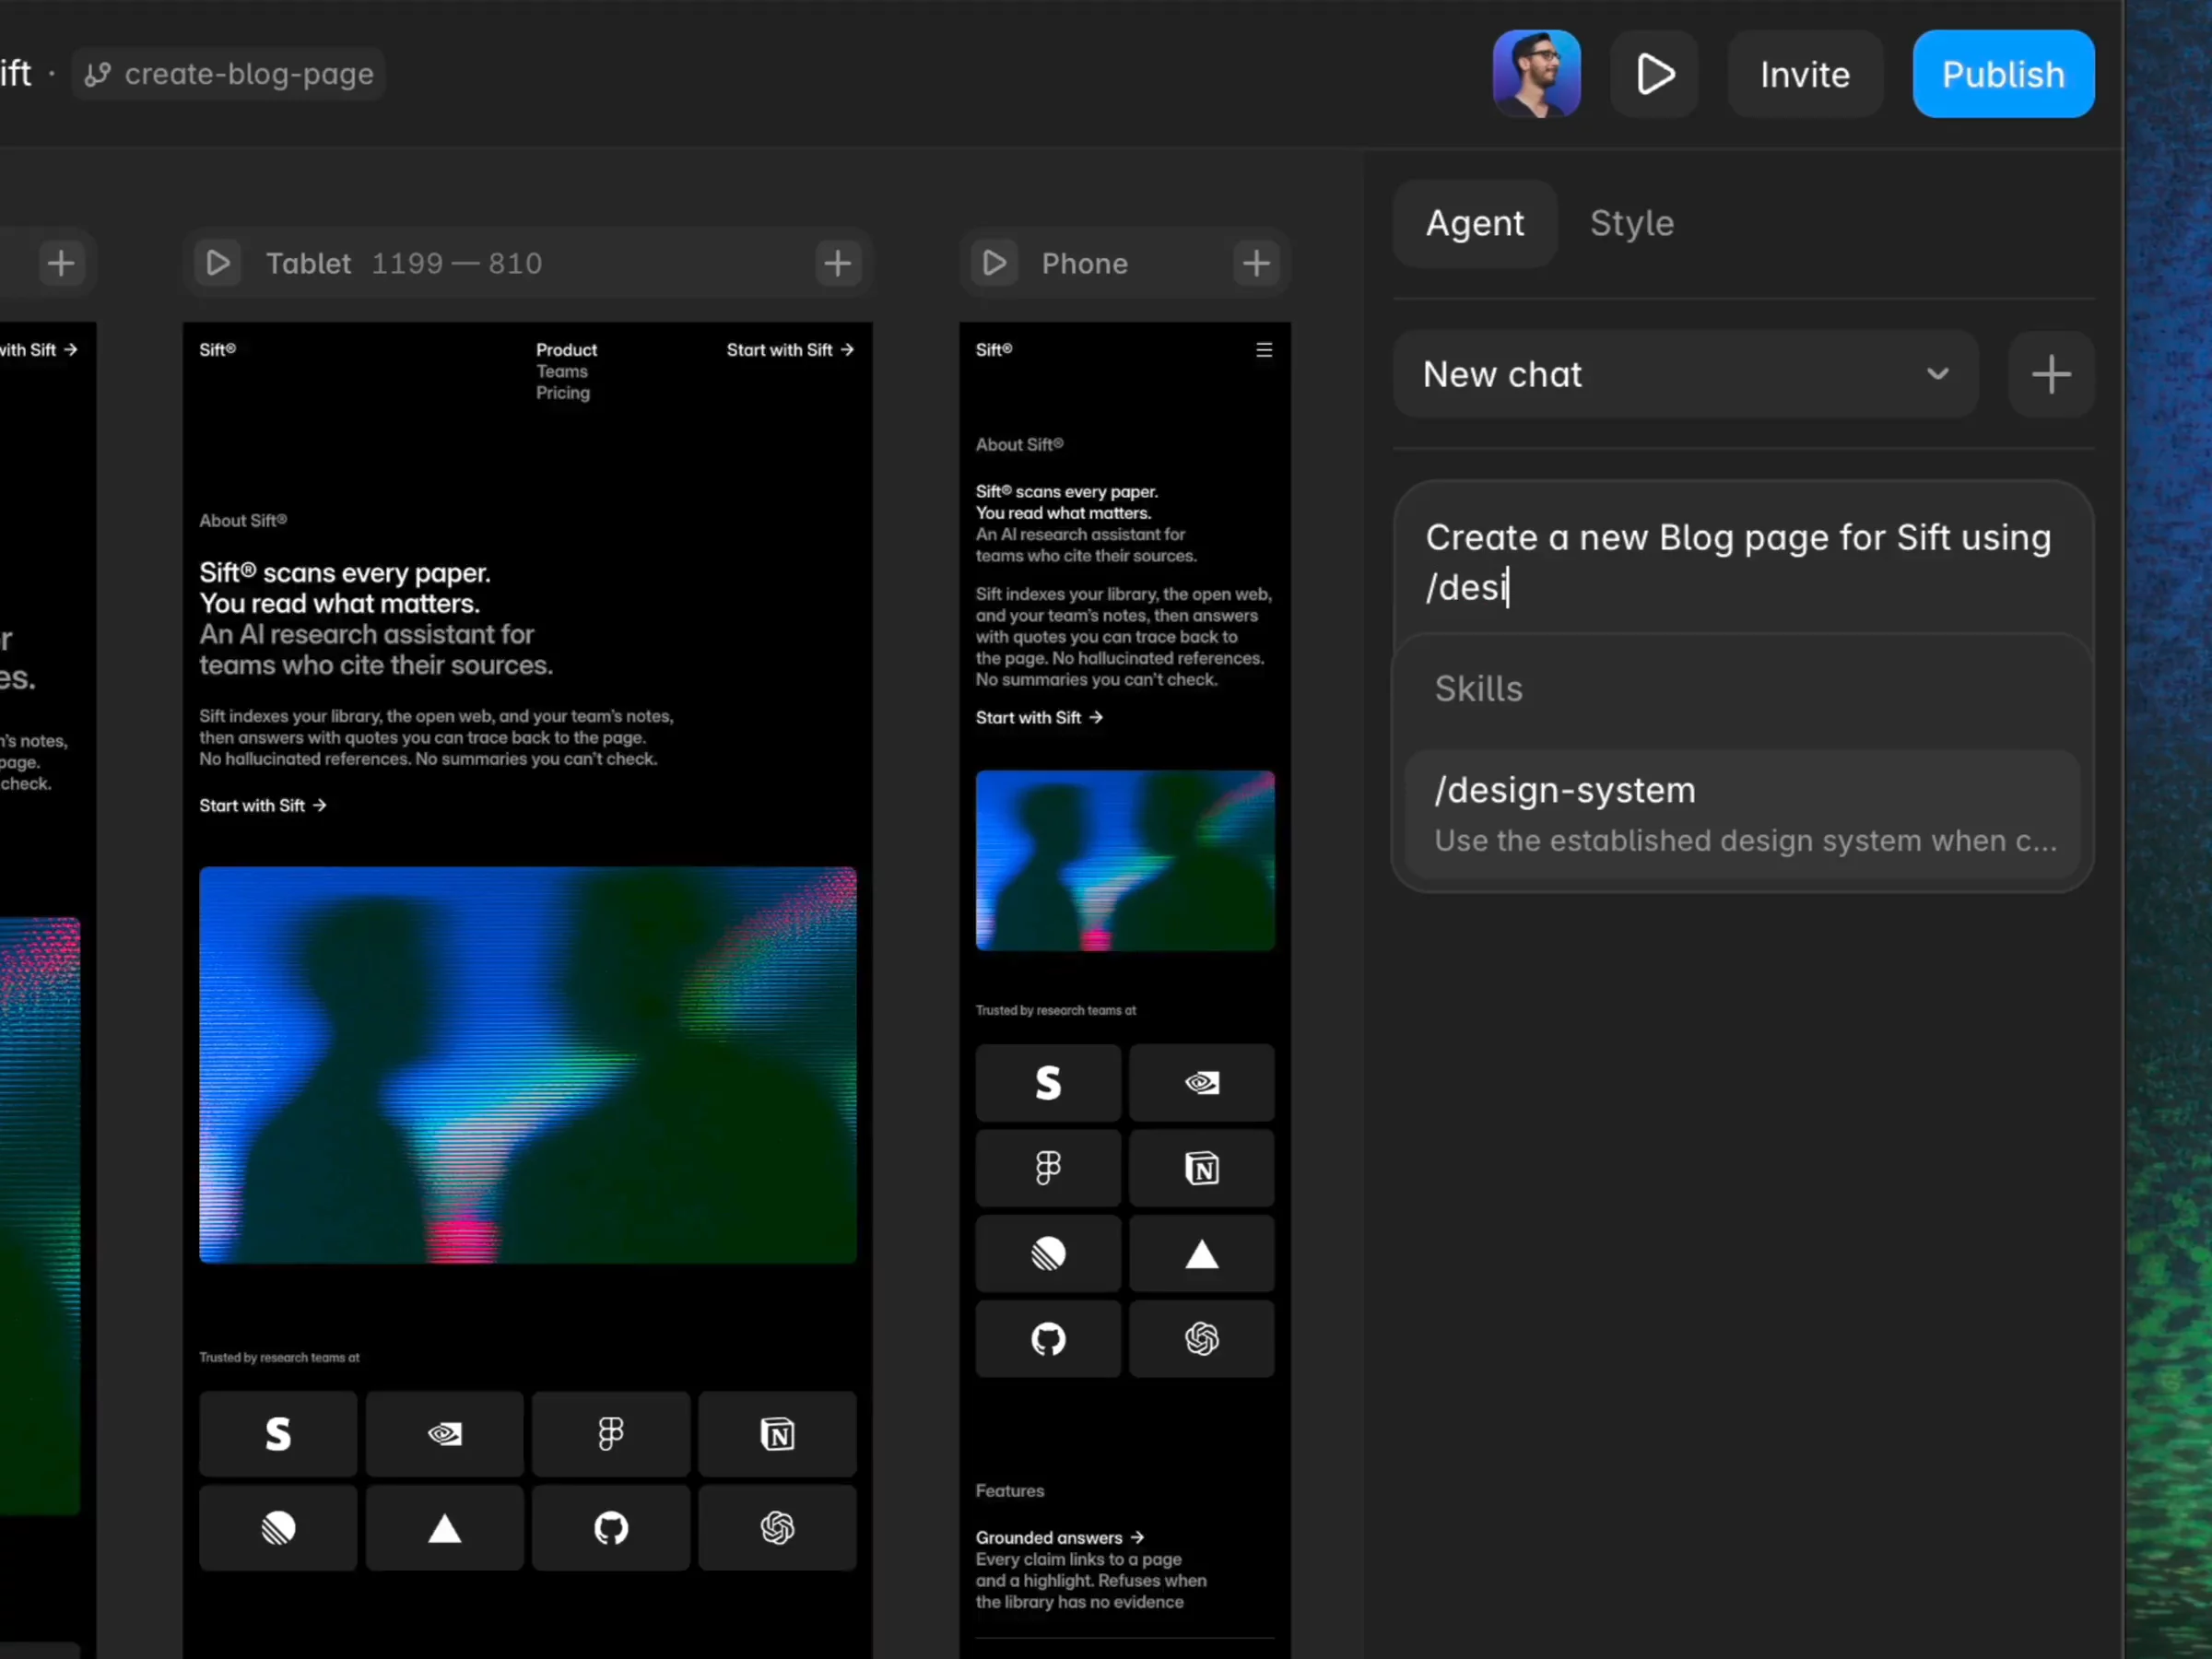The width and height of the screenshot is (2212, 1659).
Task: Click Teams nav link in Tablet preview
Action: pos(562,371)
